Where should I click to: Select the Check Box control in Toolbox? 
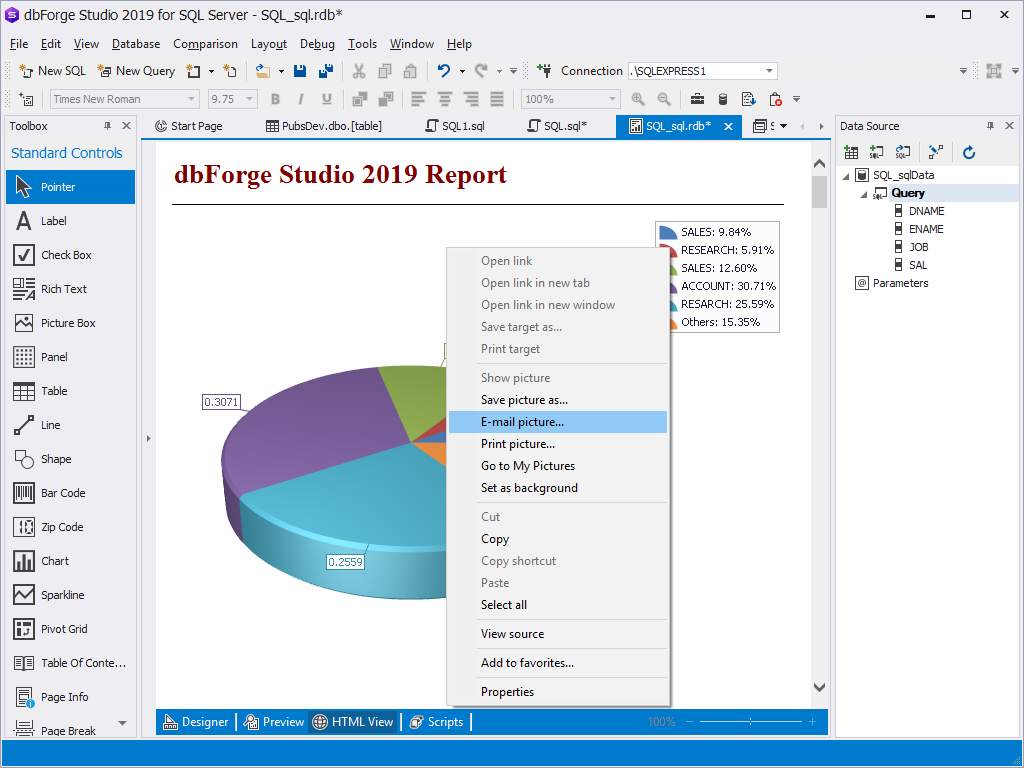(66, 255)
